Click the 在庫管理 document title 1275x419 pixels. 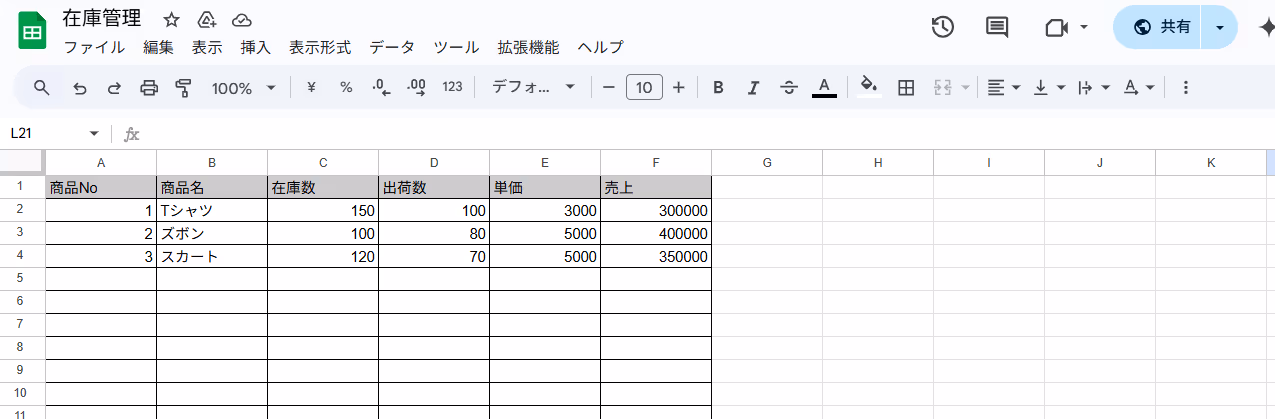[101, 19]
